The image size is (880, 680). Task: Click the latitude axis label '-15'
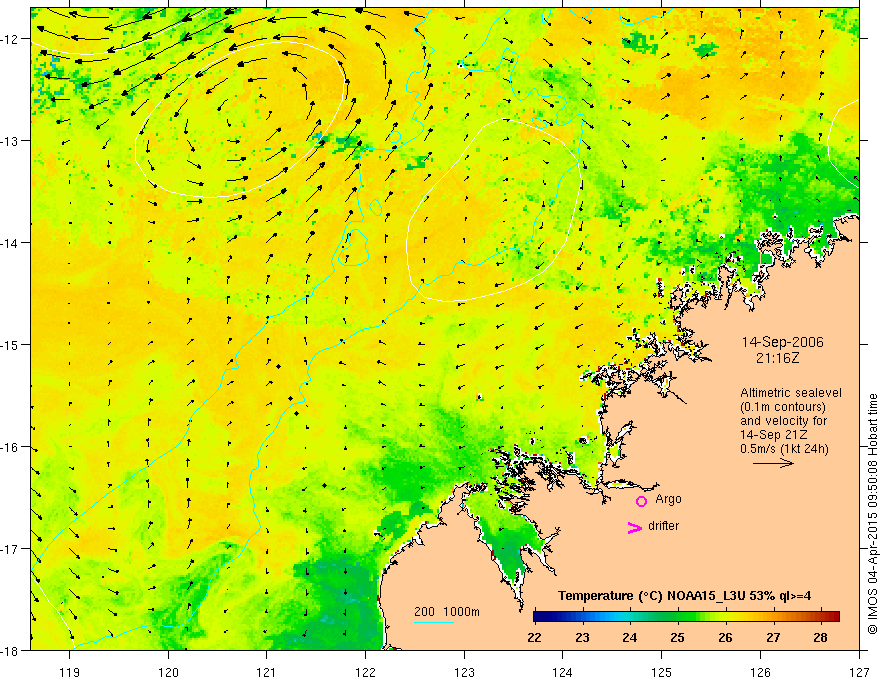tap(11, 345)
